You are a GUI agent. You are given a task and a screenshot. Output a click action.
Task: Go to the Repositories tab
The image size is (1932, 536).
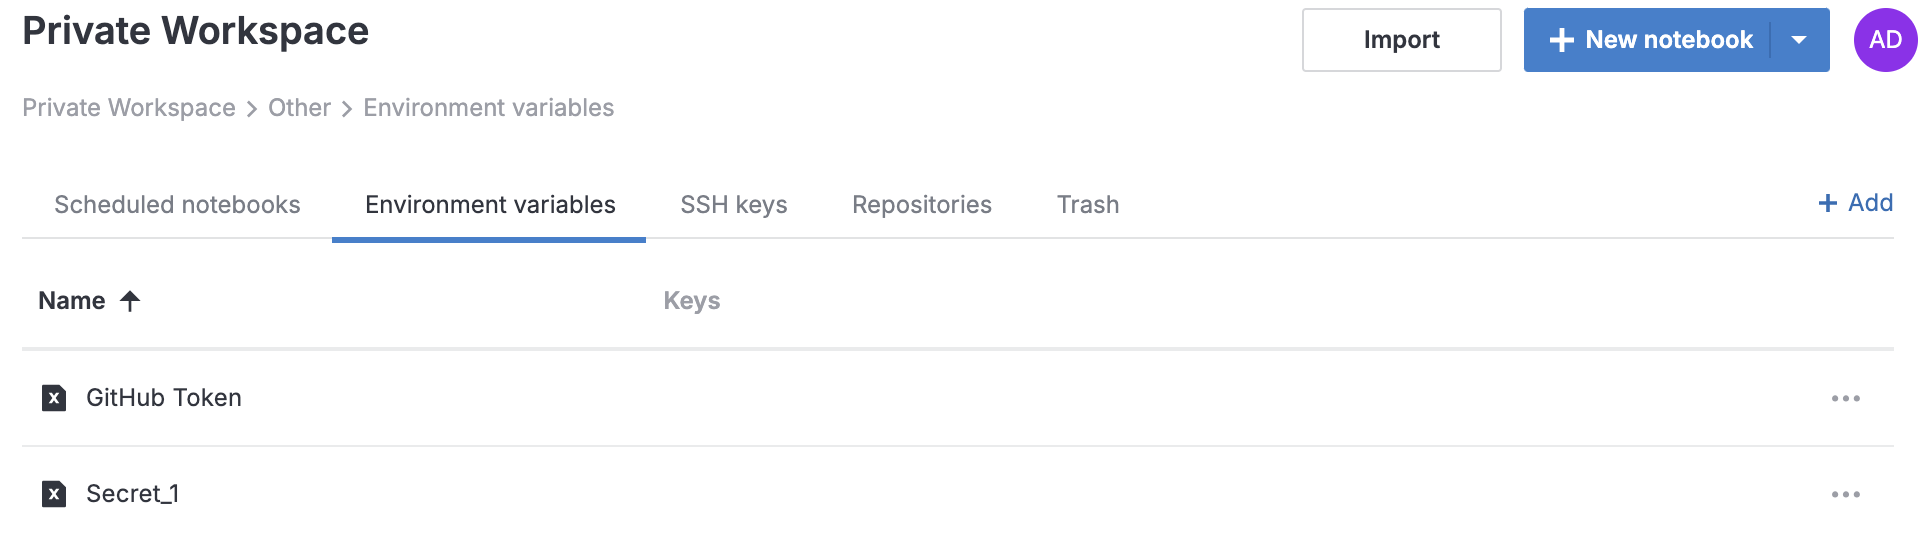point(922,205)
